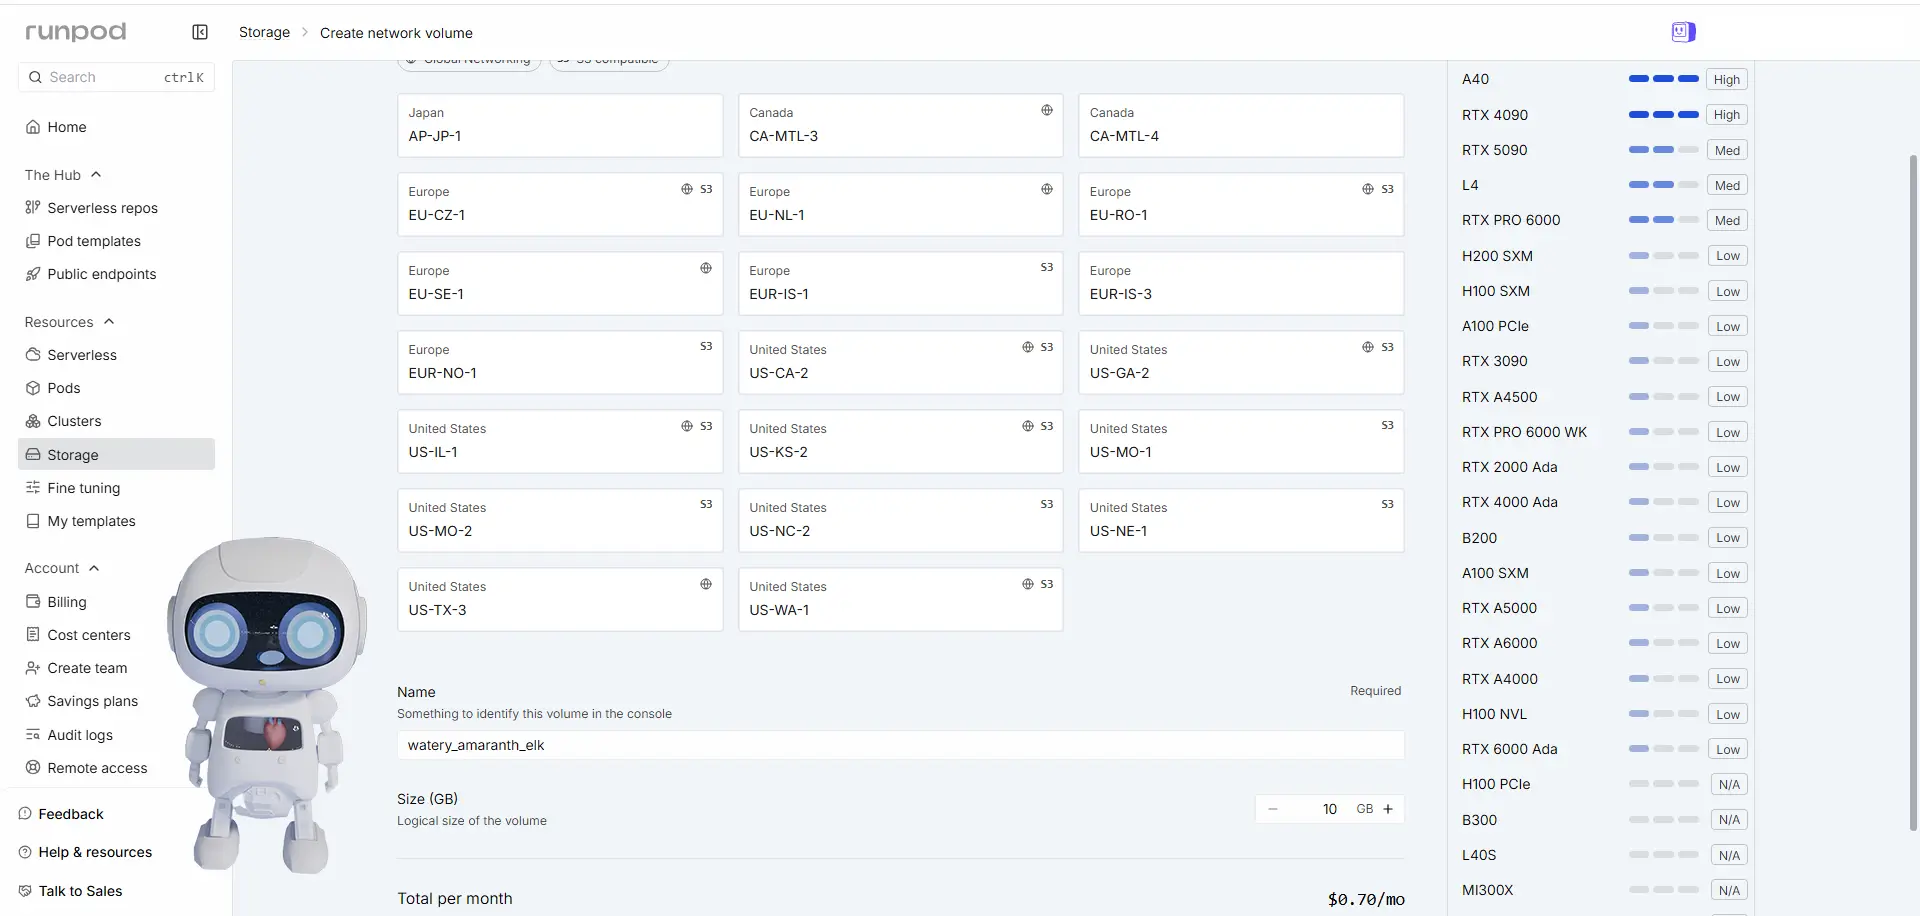The width and height of the screenshot is (1920, 916).
Task: Click the robot mascot image
Action: [x=265, y=705]
